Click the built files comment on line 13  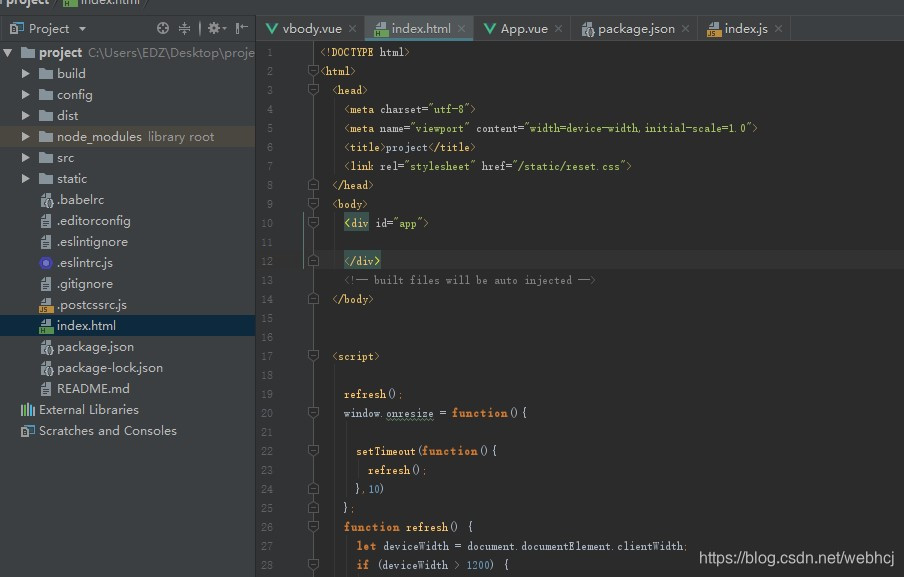469,281
